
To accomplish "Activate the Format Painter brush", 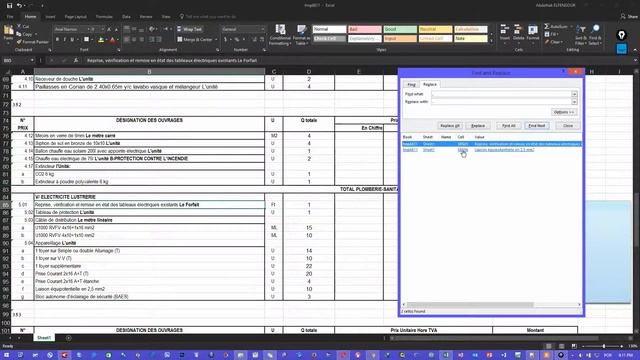I will tap(33, 42).
